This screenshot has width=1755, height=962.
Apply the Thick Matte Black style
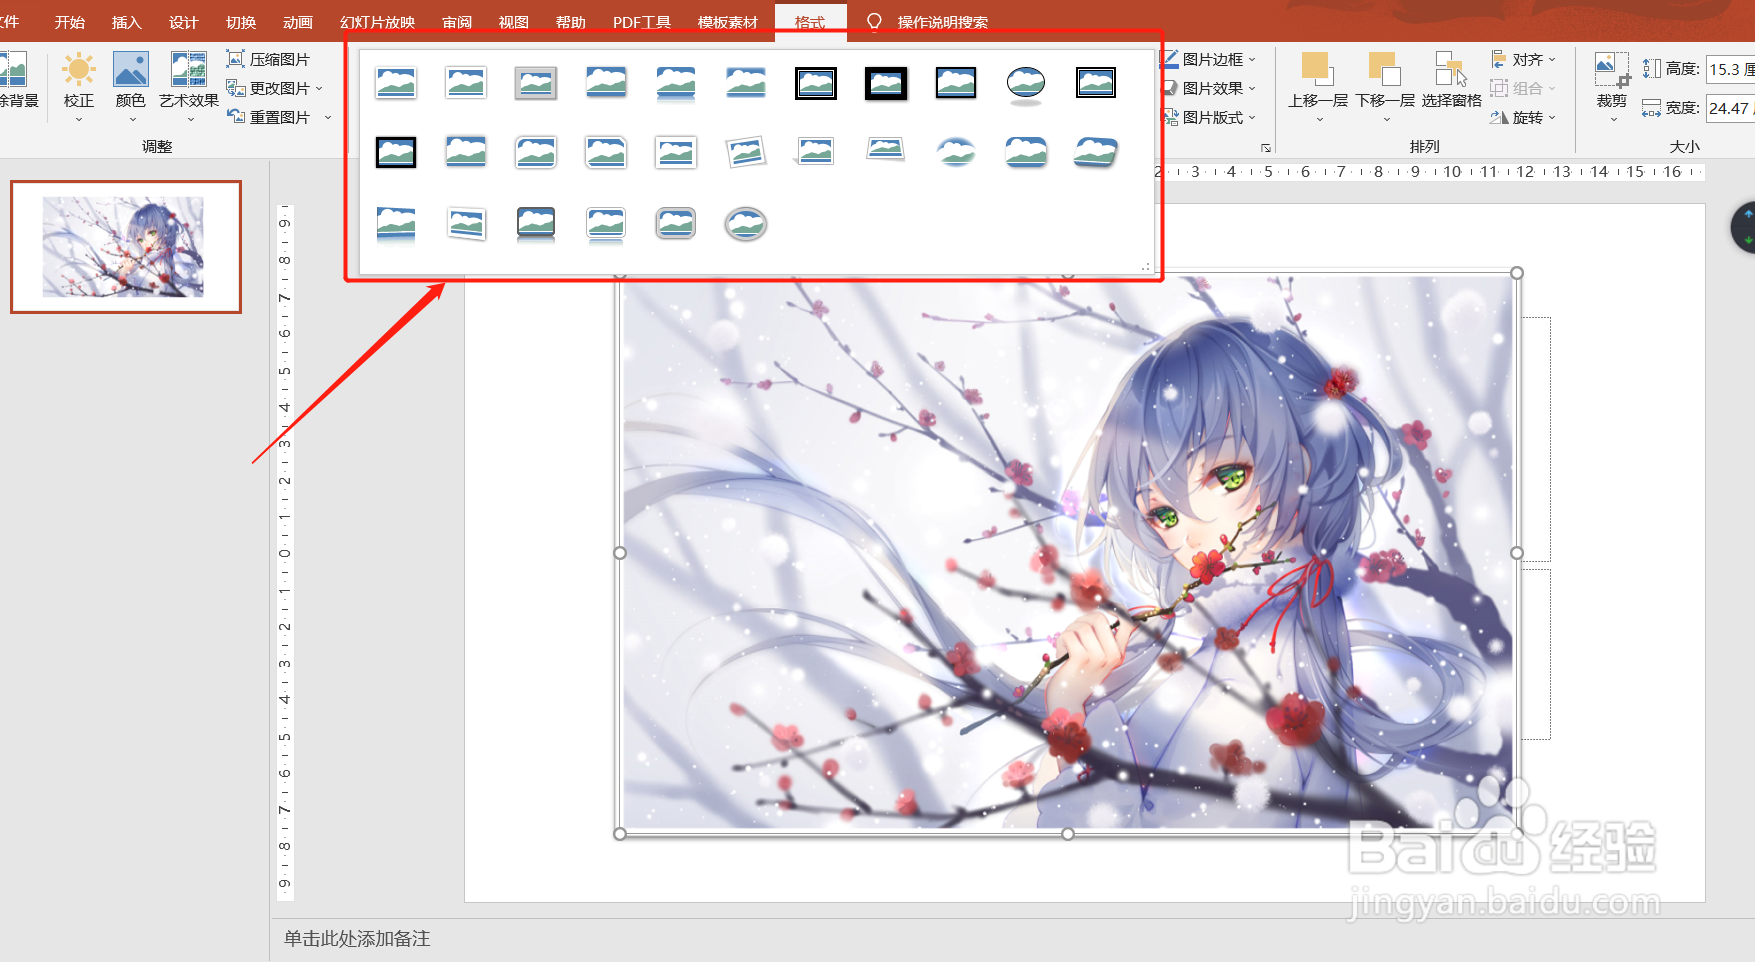(886, 83)
